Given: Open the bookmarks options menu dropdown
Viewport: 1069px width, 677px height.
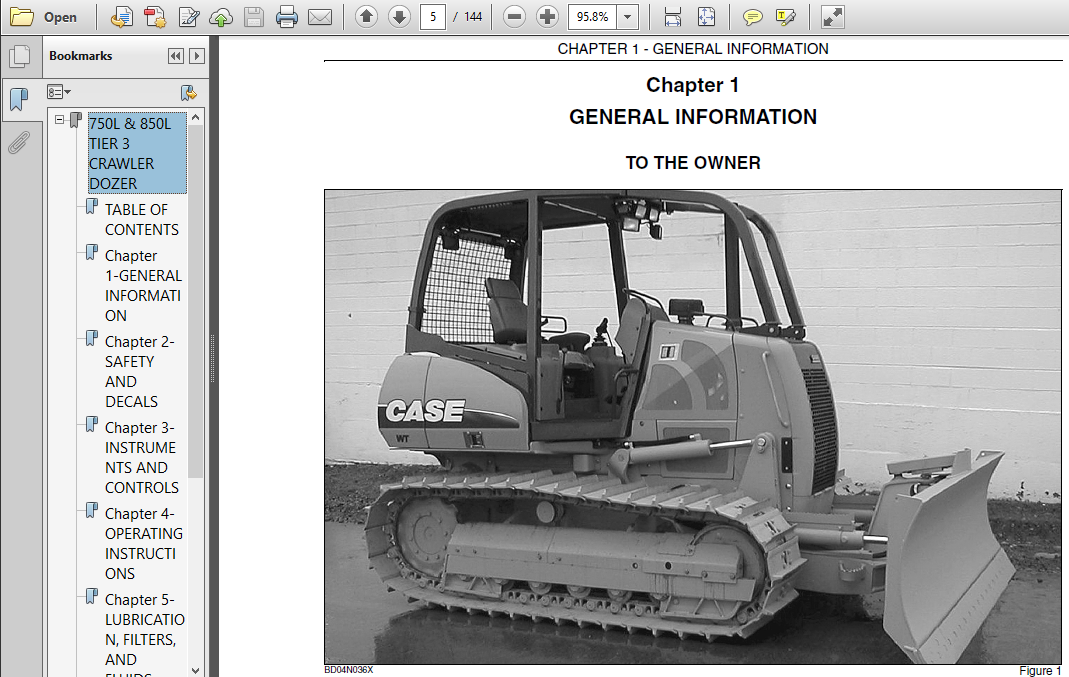Looking at the screenshot, I should click(59, 92).
